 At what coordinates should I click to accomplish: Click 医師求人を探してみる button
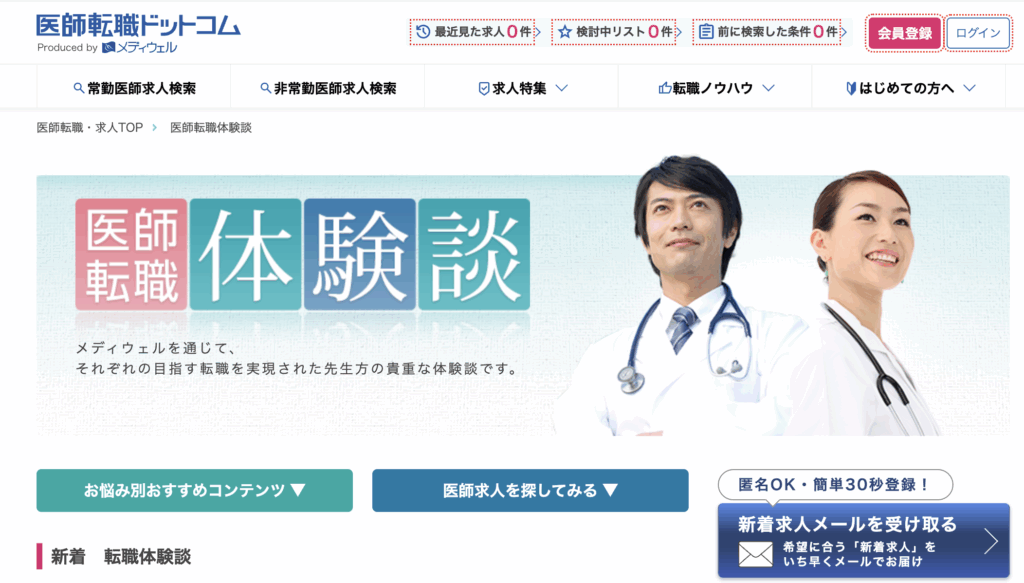coord(530,490)
